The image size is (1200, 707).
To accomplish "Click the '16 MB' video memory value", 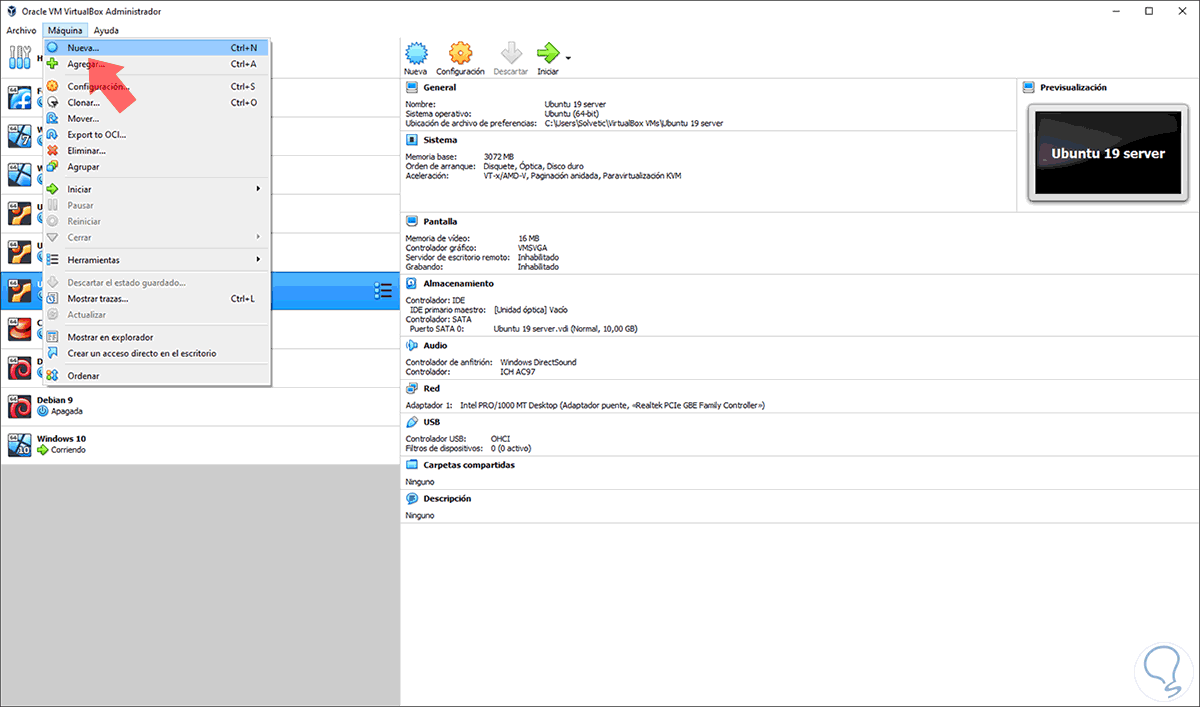I will click(x=528, y=238).
